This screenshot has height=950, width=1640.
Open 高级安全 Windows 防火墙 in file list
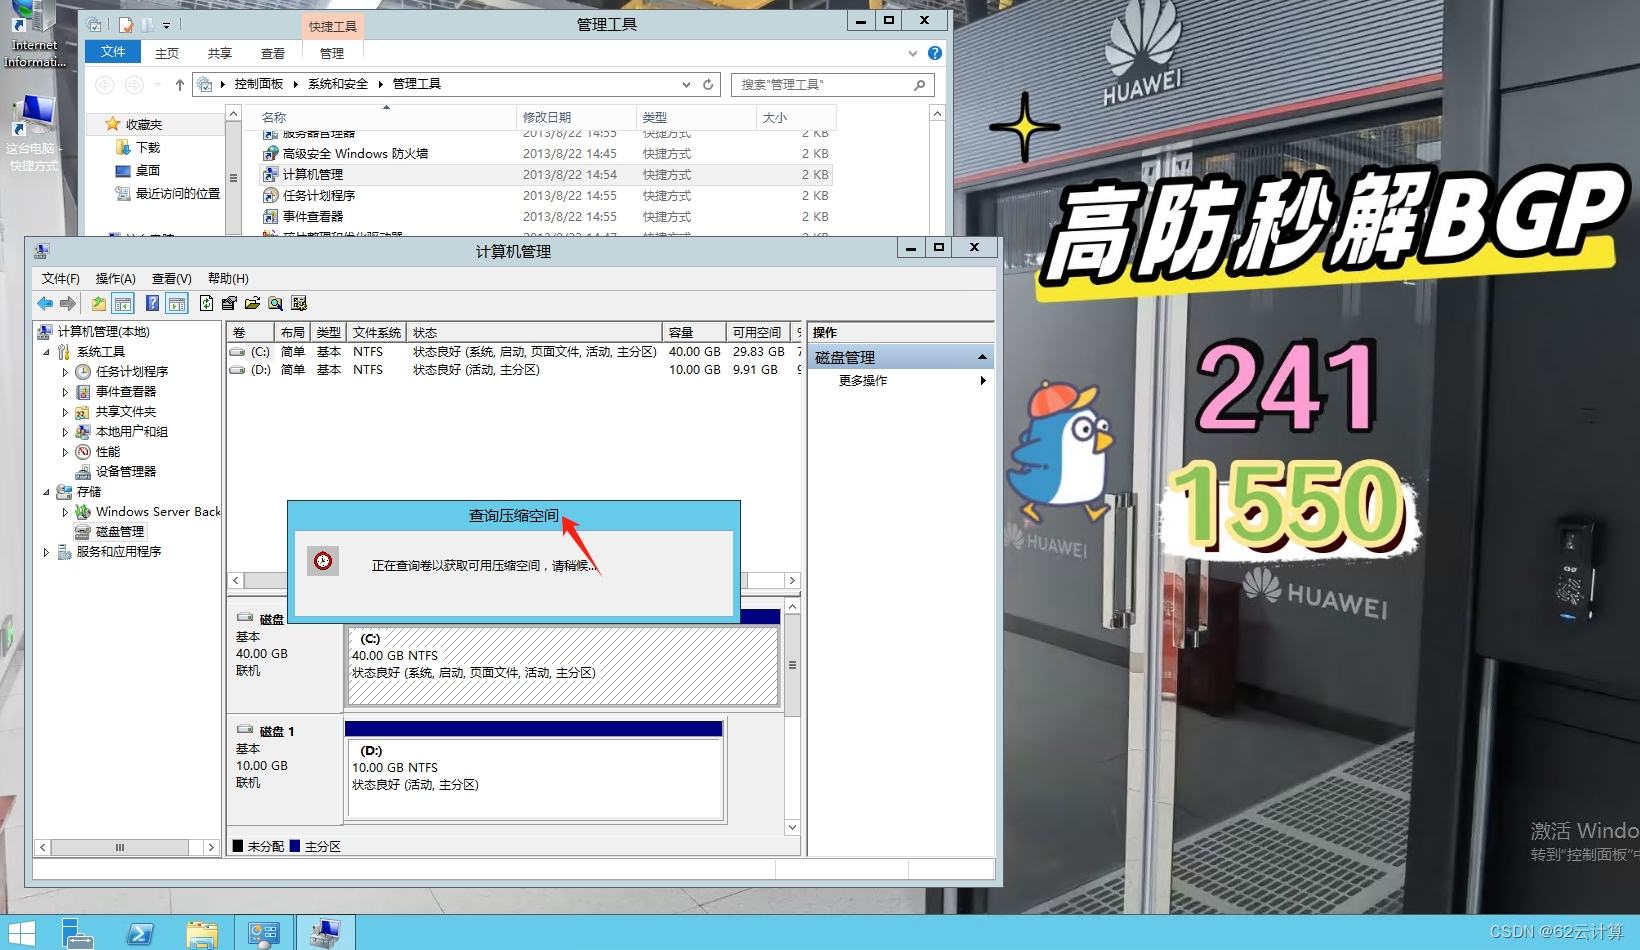click(x=355, y=154)
